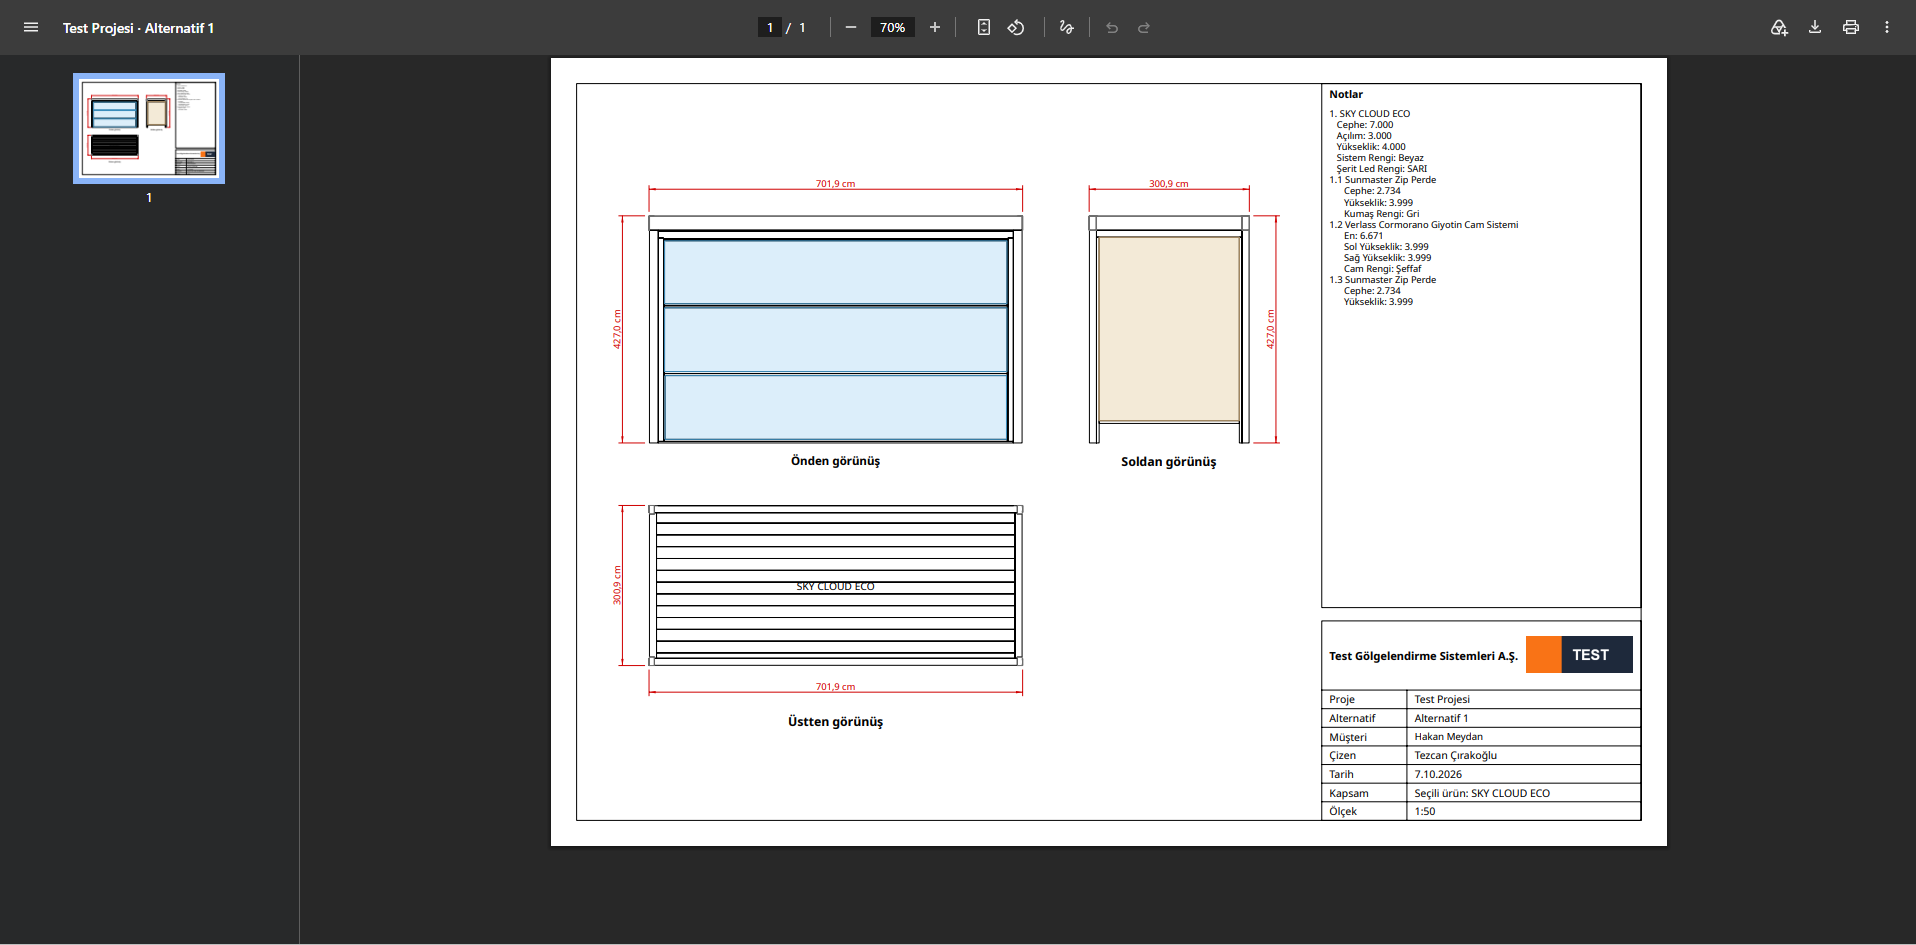
Task: Print the document
Action: [x=1851, y=28]
